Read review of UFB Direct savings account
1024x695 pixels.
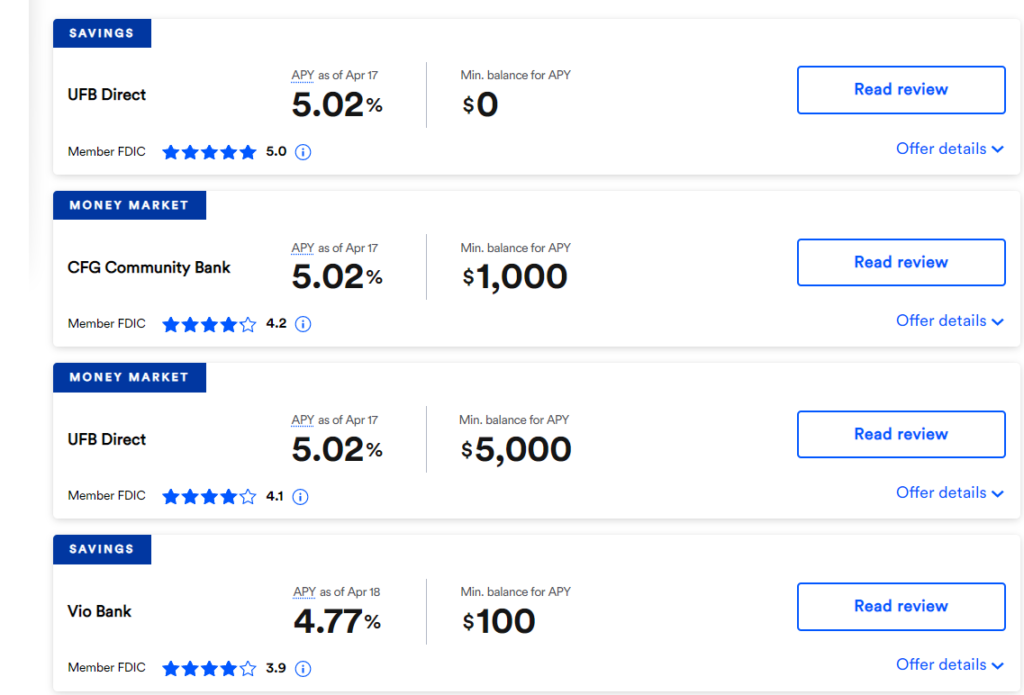(x=900, y=90)
